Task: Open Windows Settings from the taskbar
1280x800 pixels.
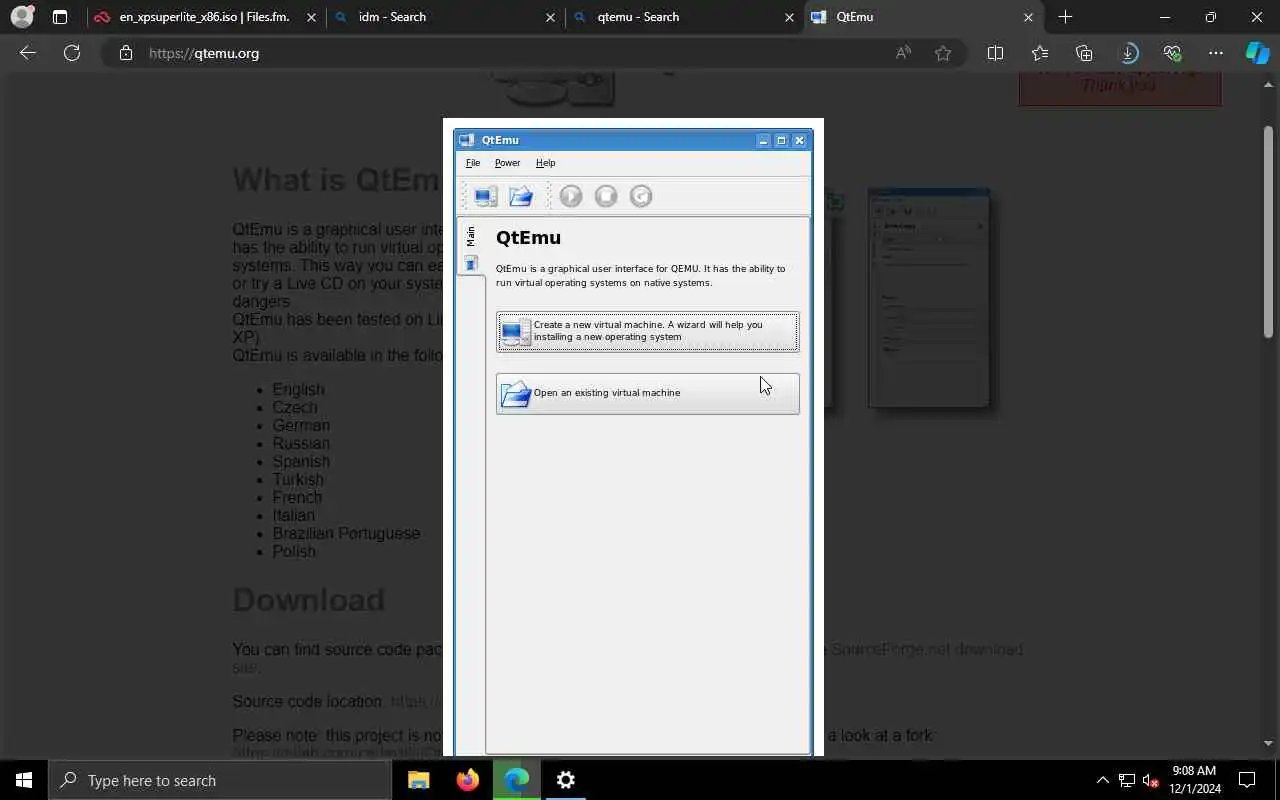Action: click(566, 780)
